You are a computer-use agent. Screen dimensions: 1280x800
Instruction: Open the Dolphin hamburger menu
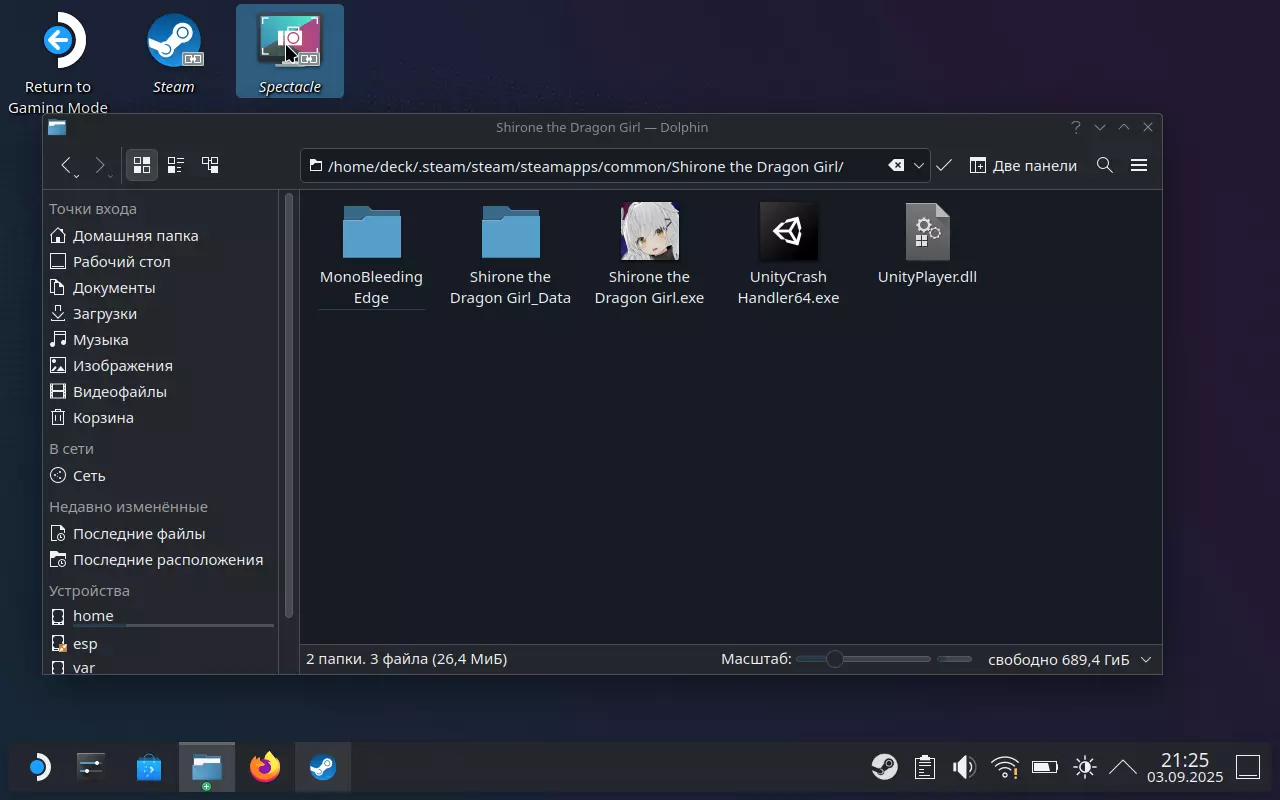1139,165
